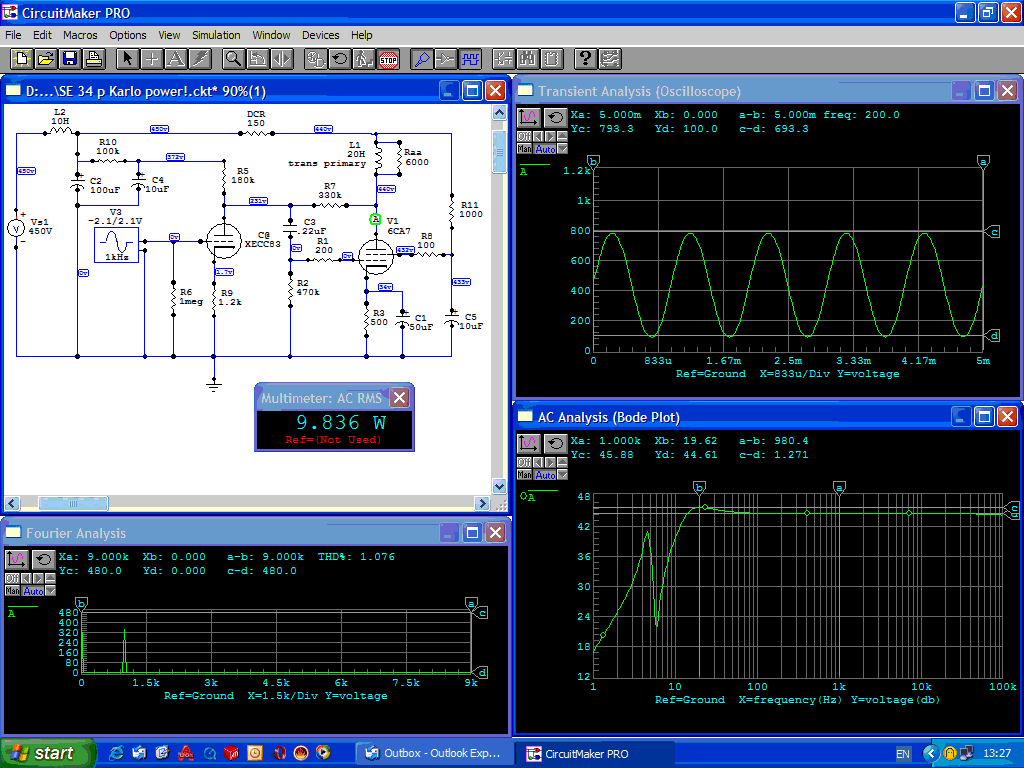Select the blue Probe tool icon
The width and height of the screenshot is (1024, 768).
click(x=422, y=59)
